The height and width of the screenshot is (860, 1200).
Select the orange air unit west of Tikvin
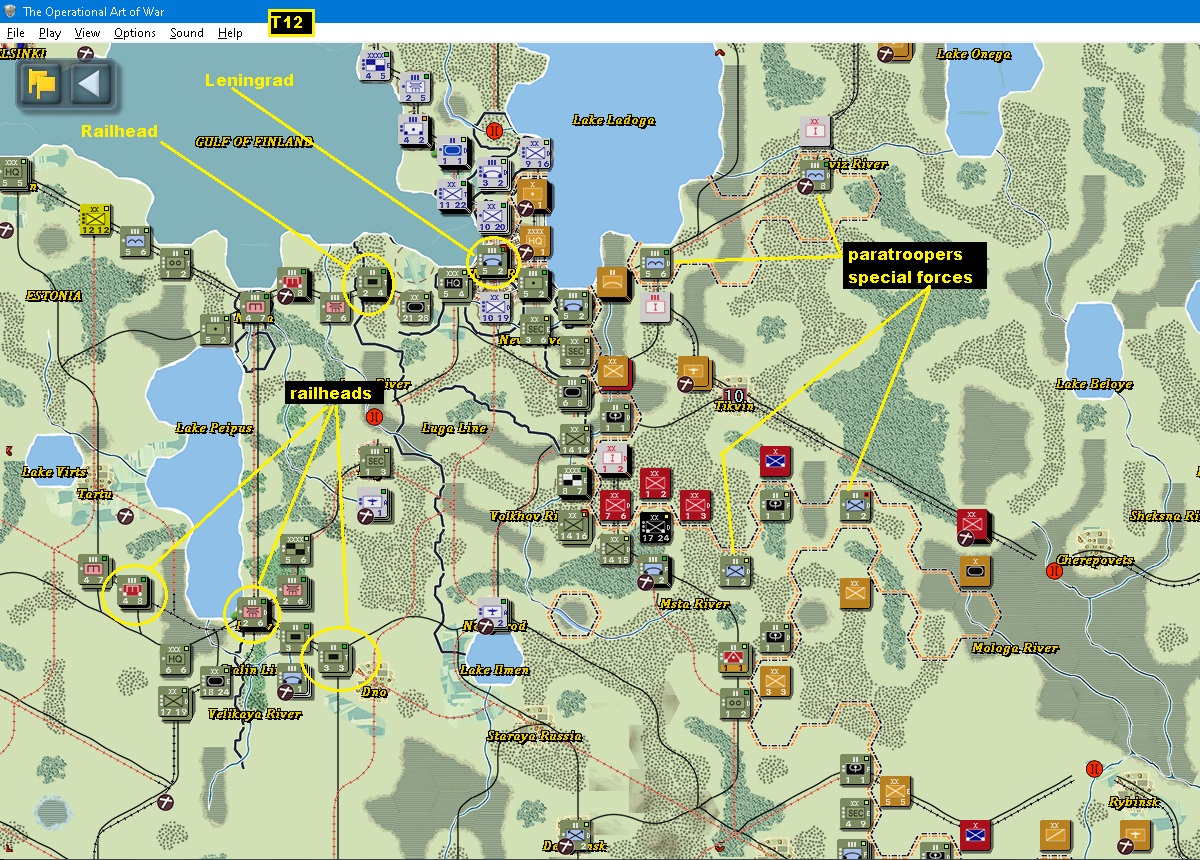click(693, 372)
